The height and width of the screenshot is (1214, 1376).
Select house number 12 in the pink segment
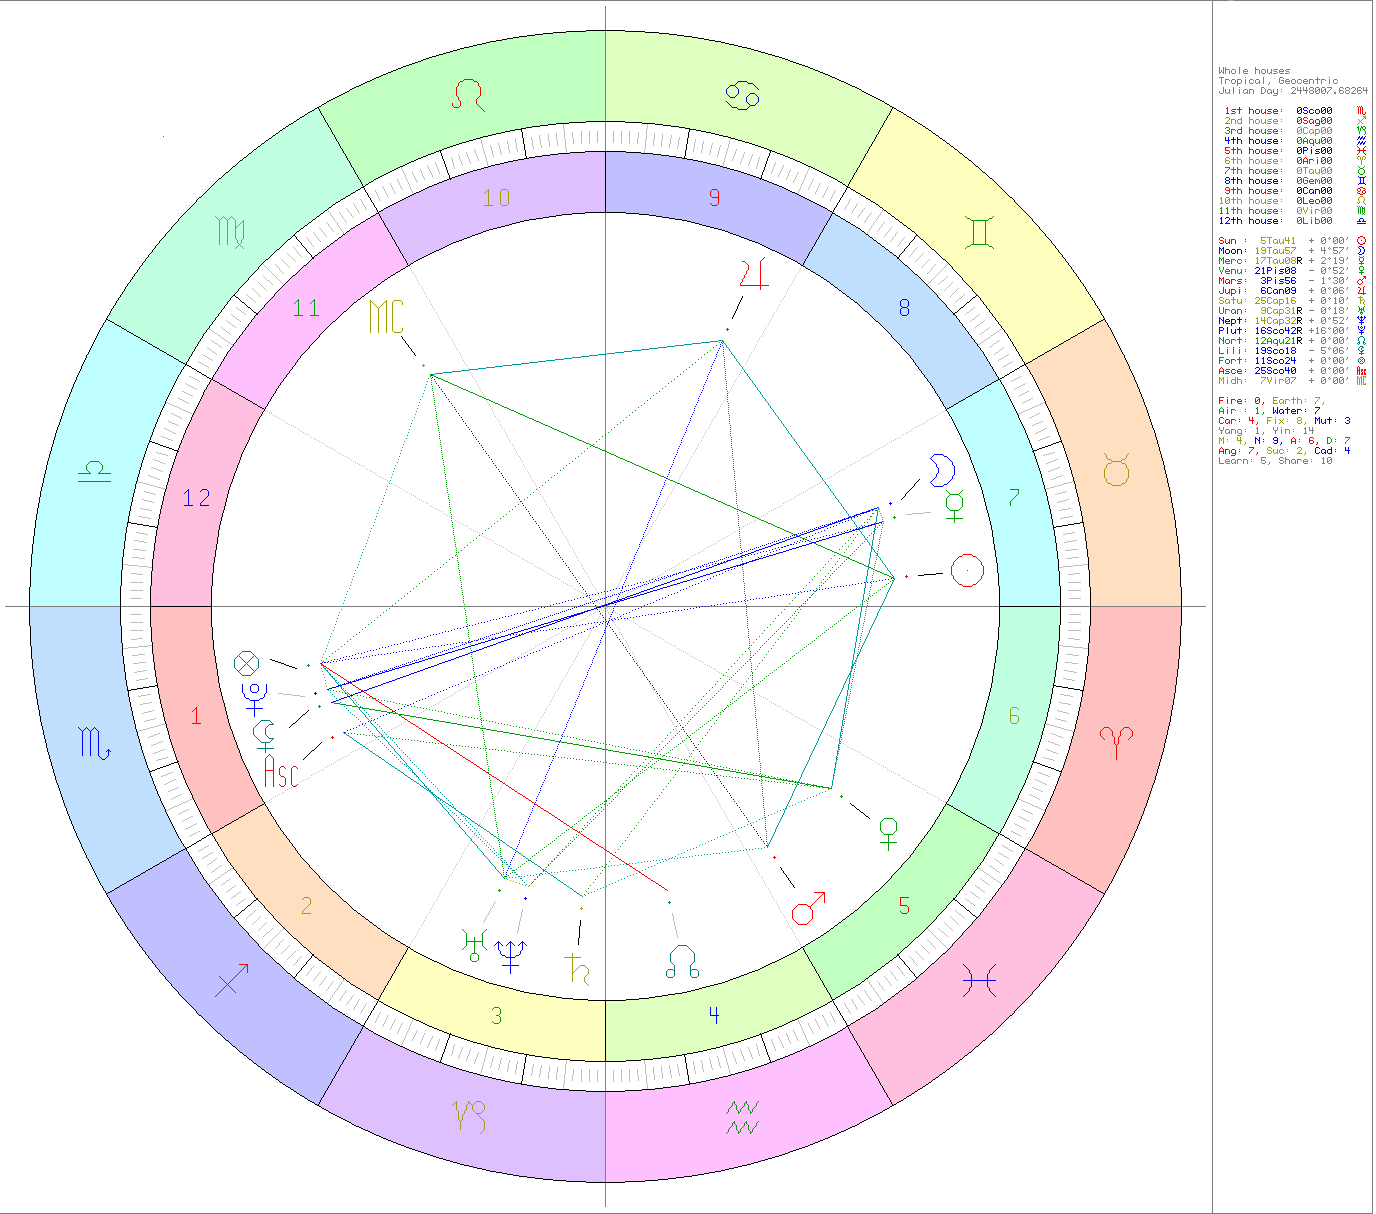point(197,497)
